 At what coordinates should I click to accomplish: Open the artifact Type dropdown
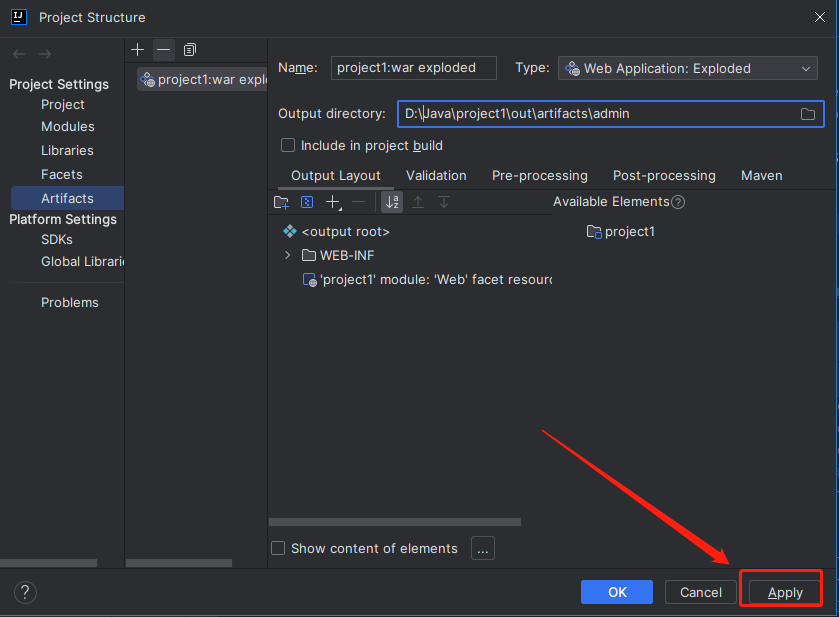(x=688, y=68)
